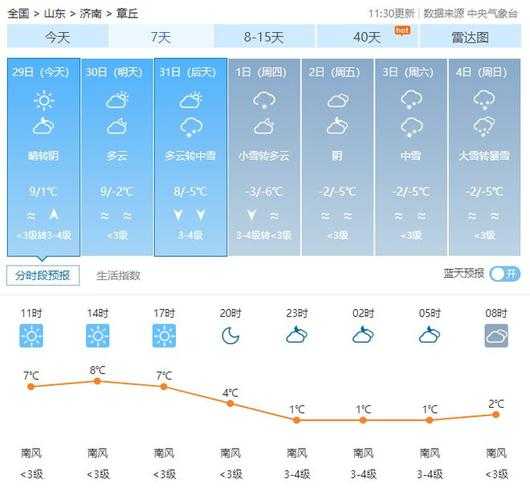
Task: Click the night cloudy icon under 29日
Action: pos(43,126)
